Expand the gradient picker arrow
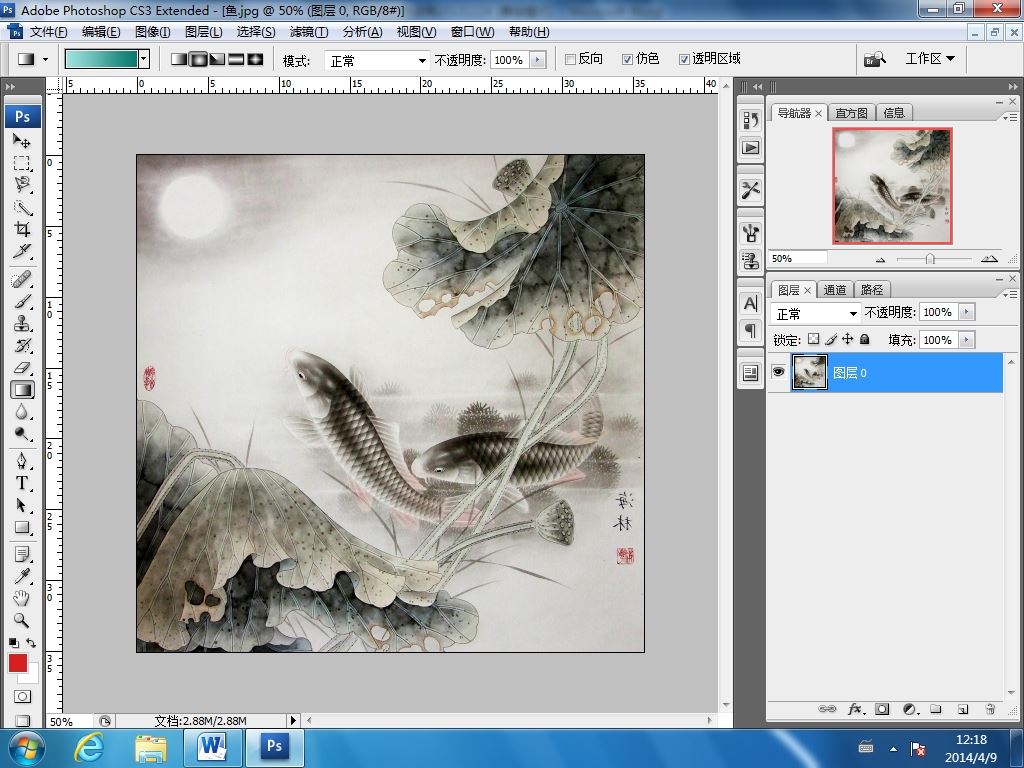Image resolution: width=1024 pixels, height=768 pixels. pos(144,59)
